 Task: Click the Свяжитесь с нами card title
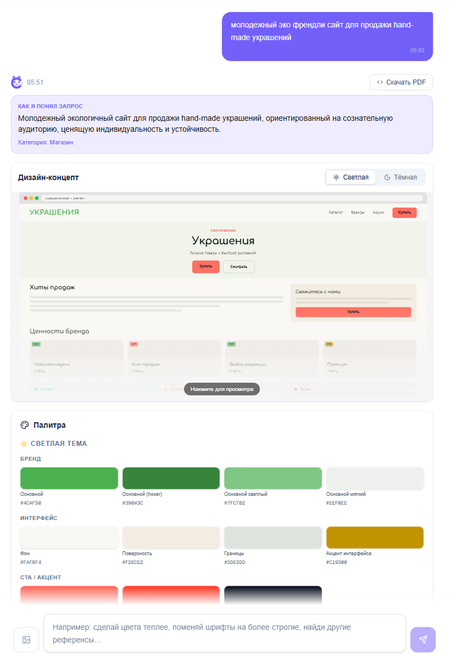point(318,291)
